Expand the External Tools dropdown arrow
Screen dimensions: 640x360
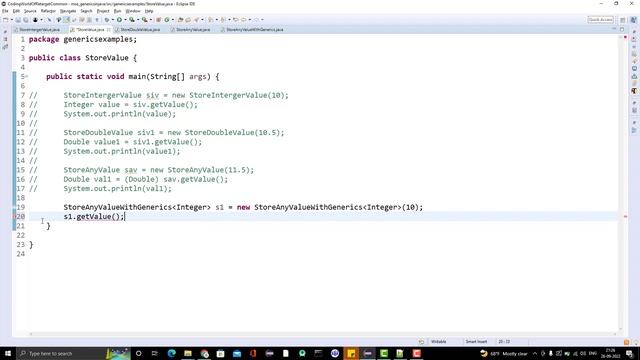[x=151, y=20]
